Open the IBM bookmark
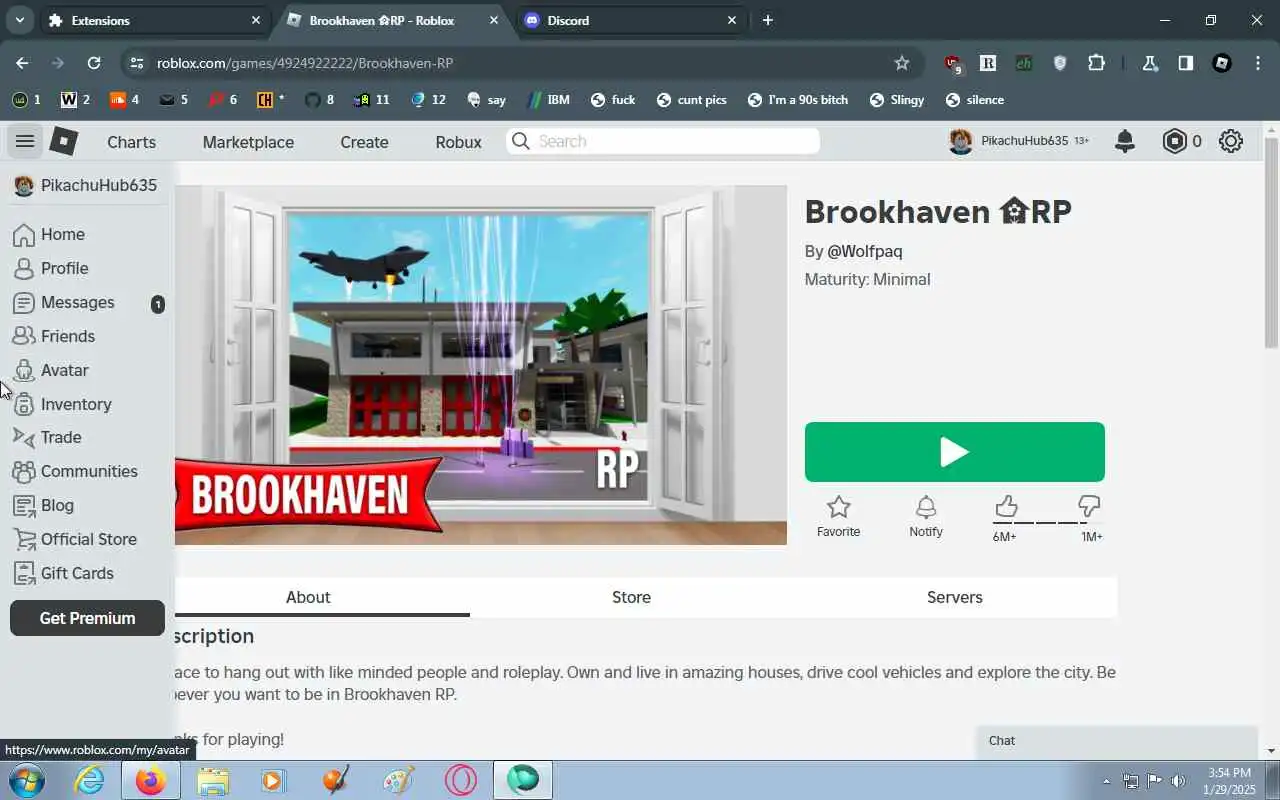The image size is (1280, 800). [547, 100]
